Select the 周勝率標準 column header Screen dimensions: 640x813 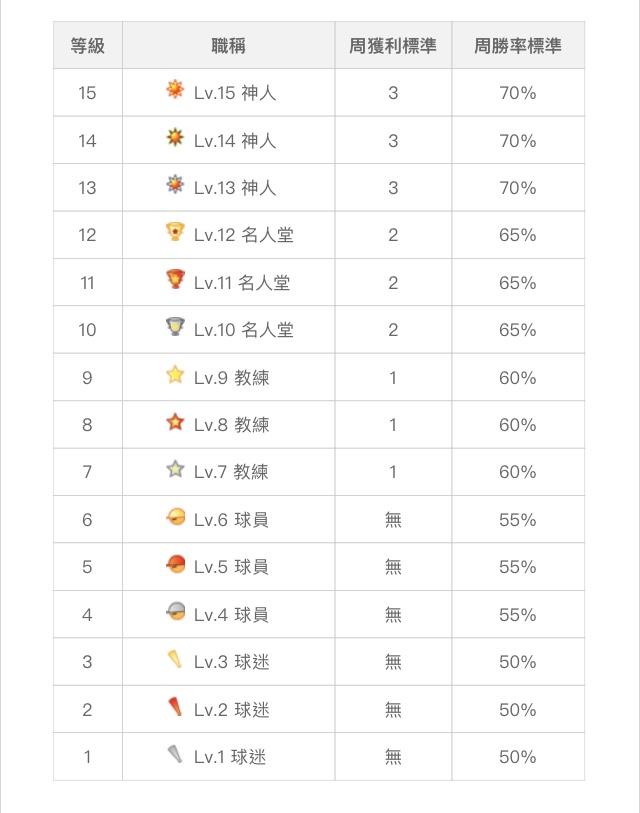click(518, 45)
